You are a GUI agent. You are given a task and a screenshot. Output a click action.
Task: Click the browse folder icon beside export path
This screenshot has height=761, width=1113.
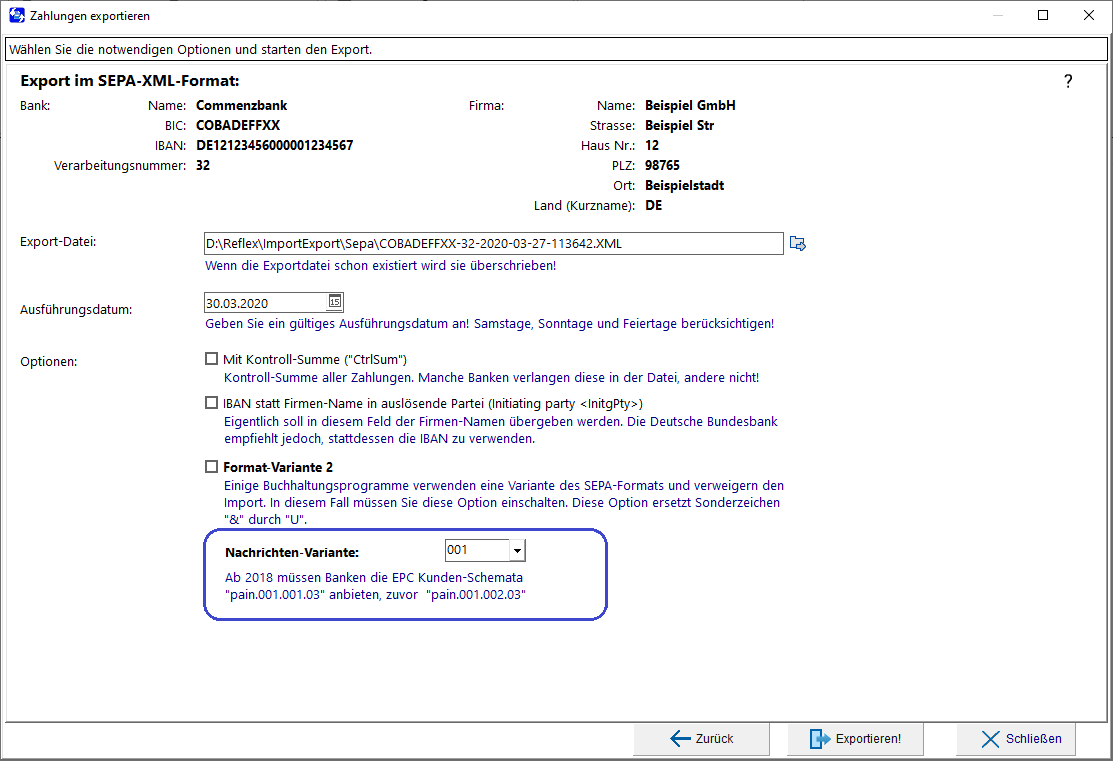tap(797, 243)
